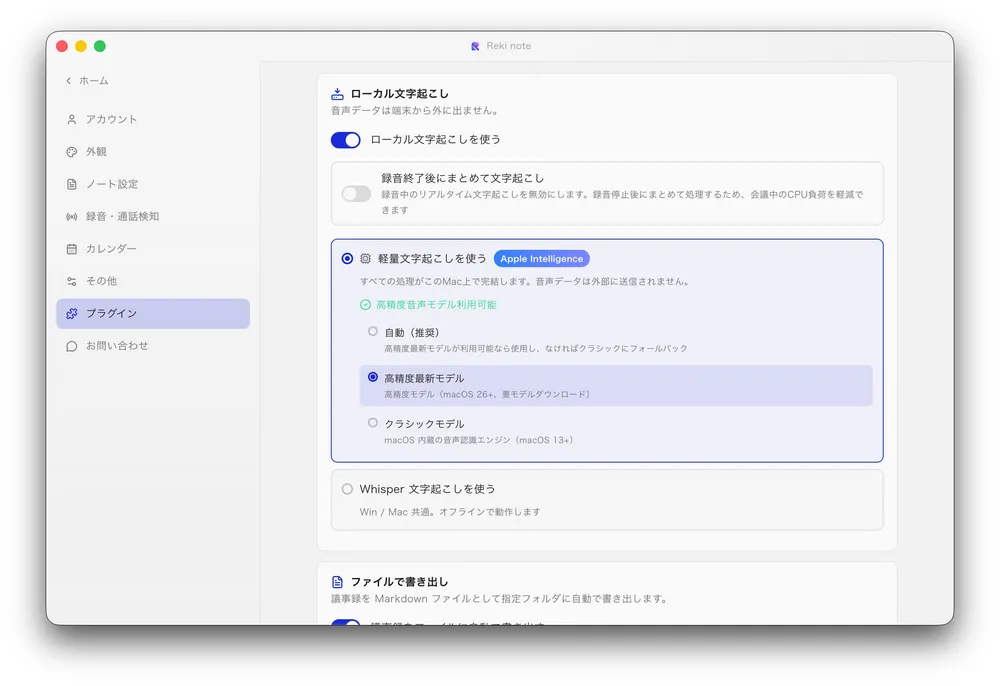Open the お問い合わせ section
1000x686 pixels.
(x=153, y=346)
